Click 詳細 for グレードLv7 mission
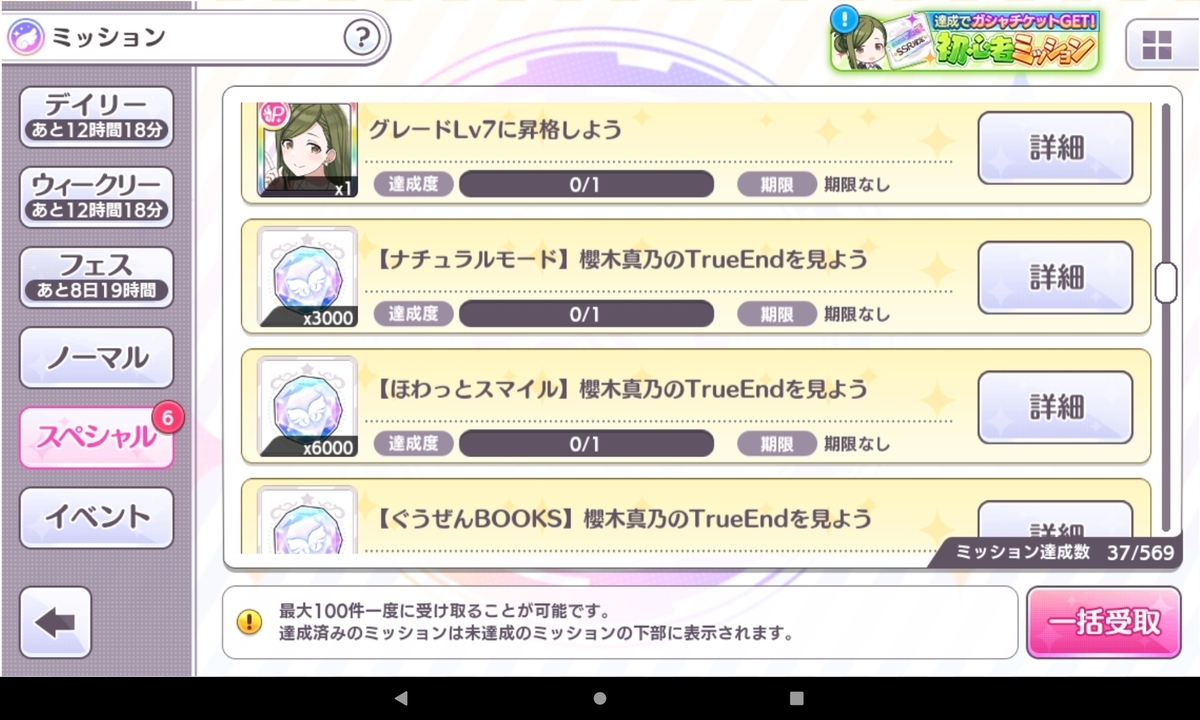 (1055, 148)
